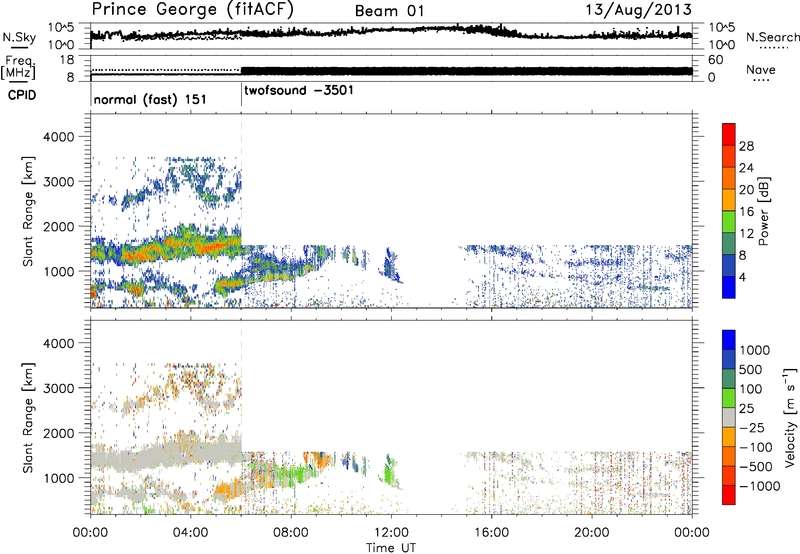The height and width of the screenshot is (554, 800).
Task: Click the '12:00' time tick label
Action: (391, 533)
